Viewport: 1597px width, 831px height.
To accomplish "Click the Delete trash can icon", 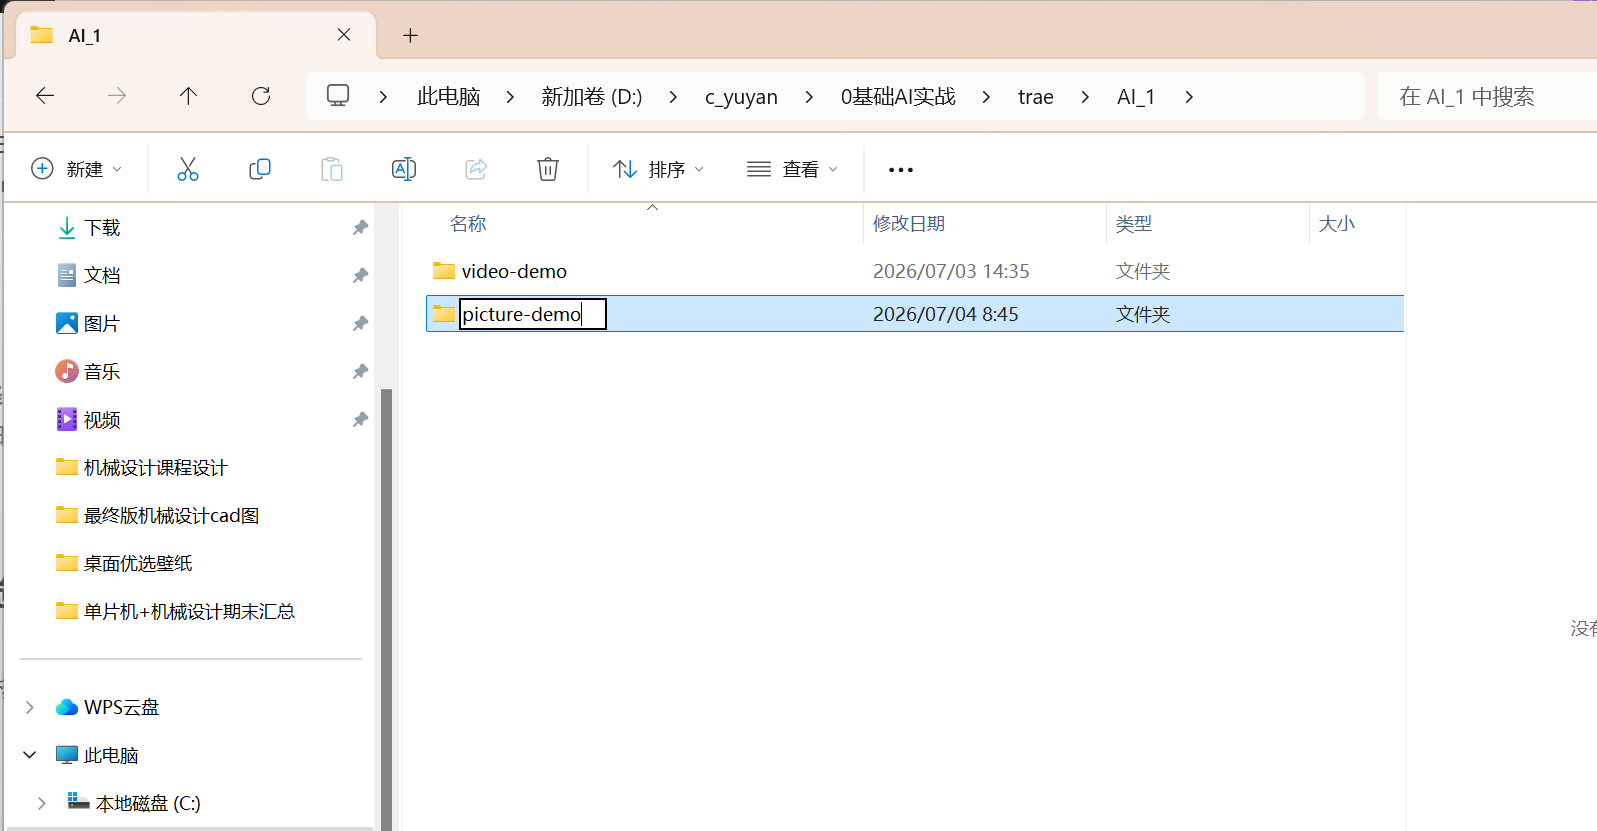I will (x=548, y=169).
